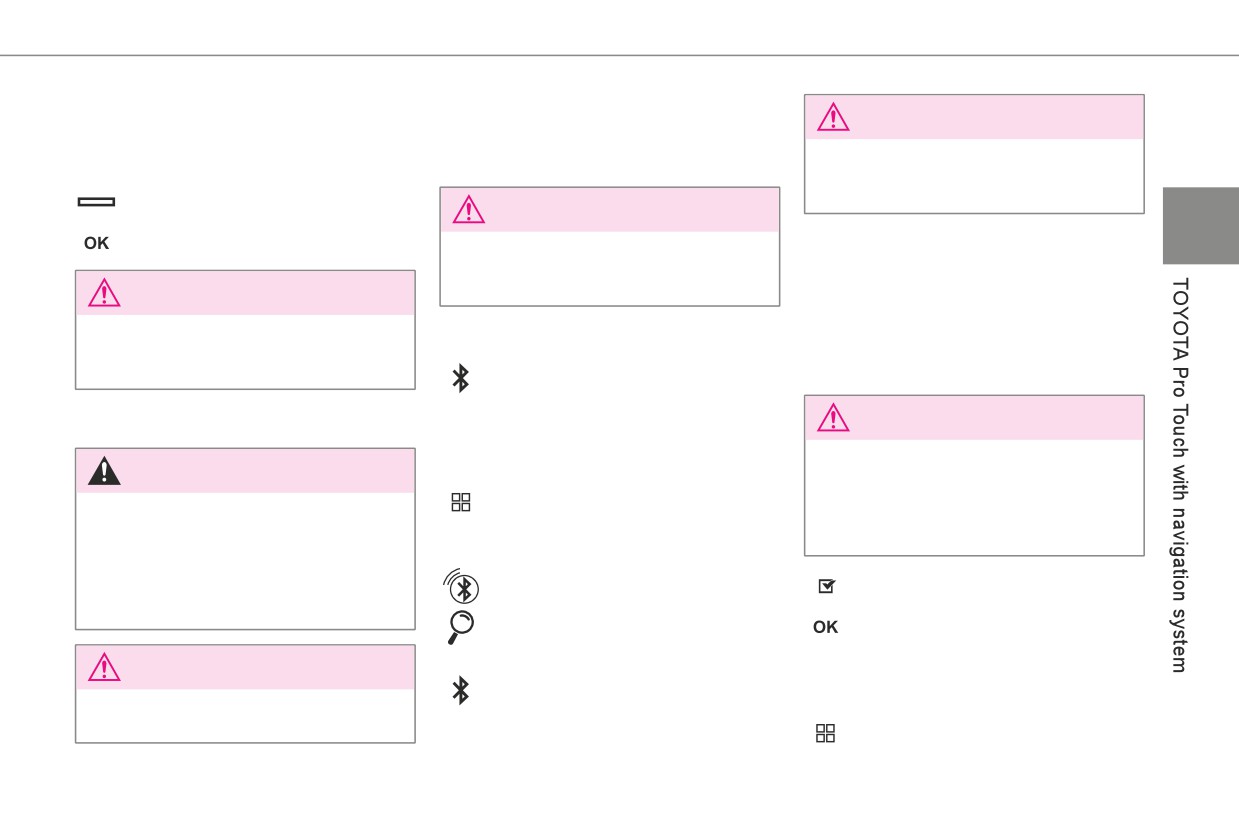The width and height of the screenshot is (1239, 825).
Task: Select the magnifying glass search icon
Action: tap(460, 627)
